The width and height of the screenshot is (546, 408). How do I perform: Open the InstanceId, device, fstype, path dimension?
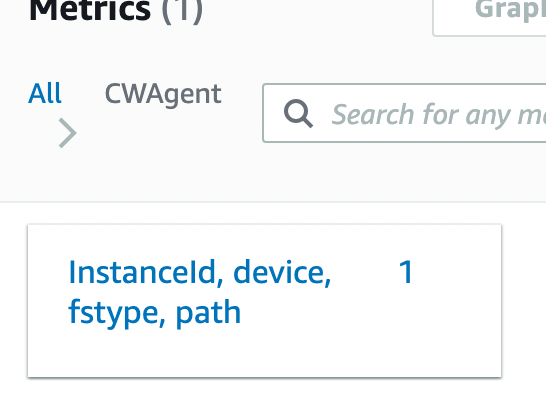click(200, 292)
